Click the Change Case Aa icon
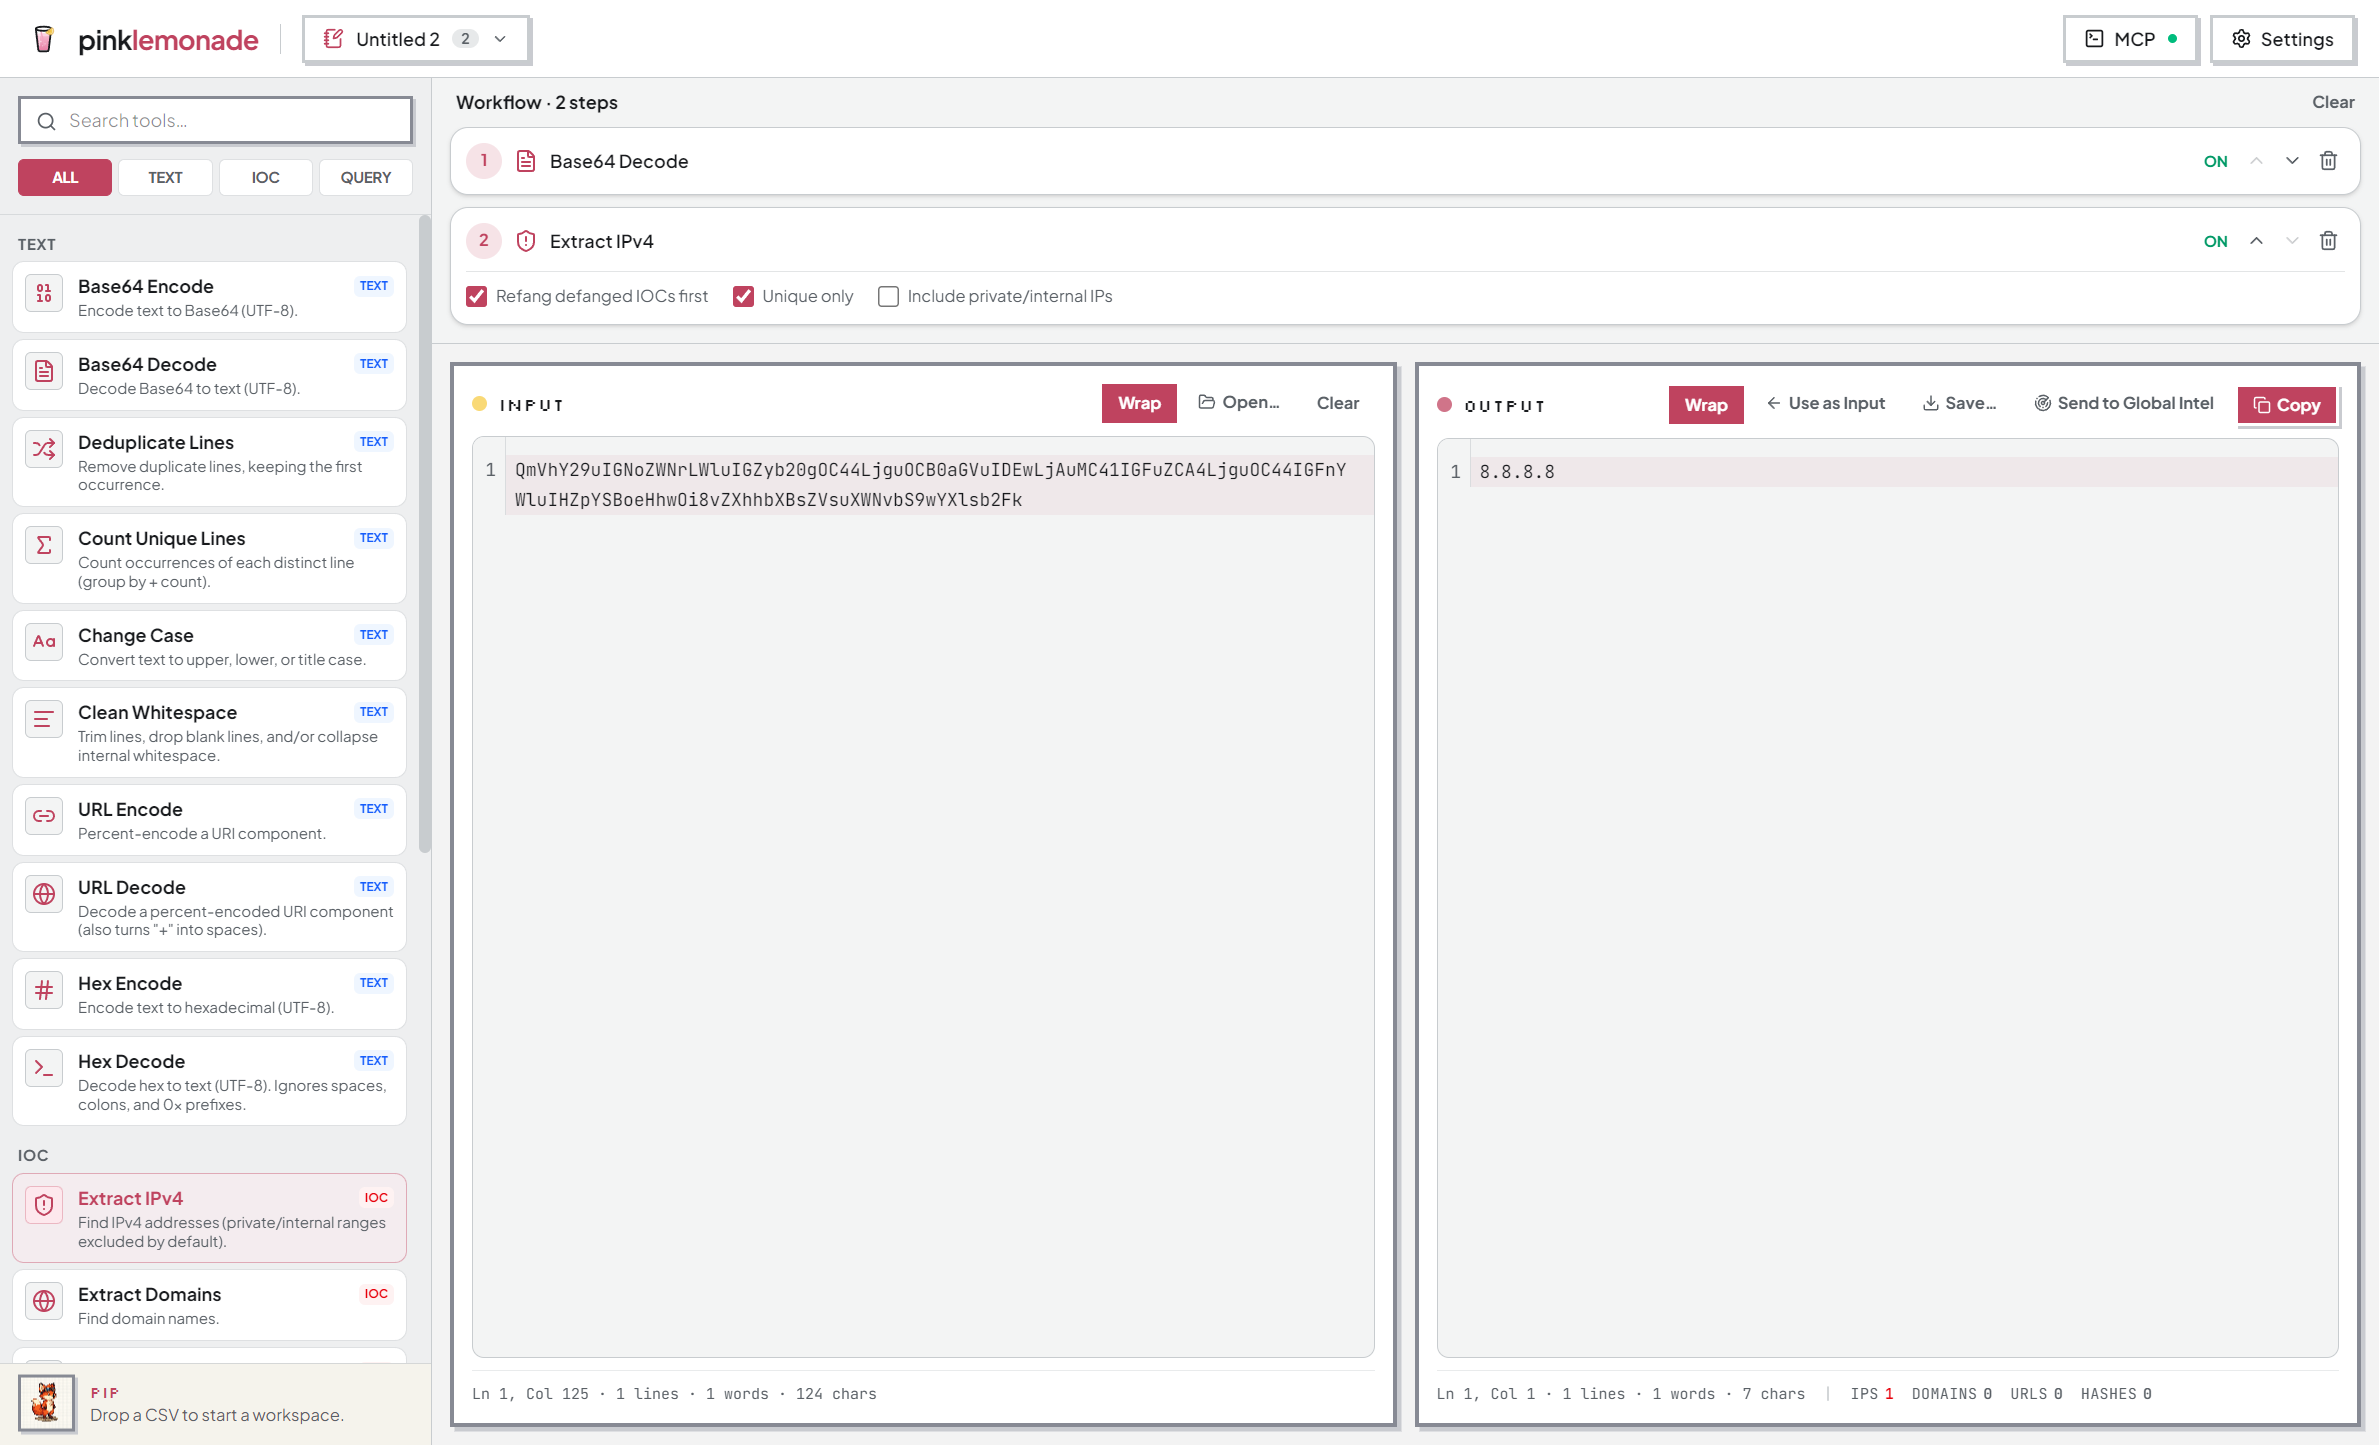Screen dimensions: 2379x1445 (x=44, y=642)
